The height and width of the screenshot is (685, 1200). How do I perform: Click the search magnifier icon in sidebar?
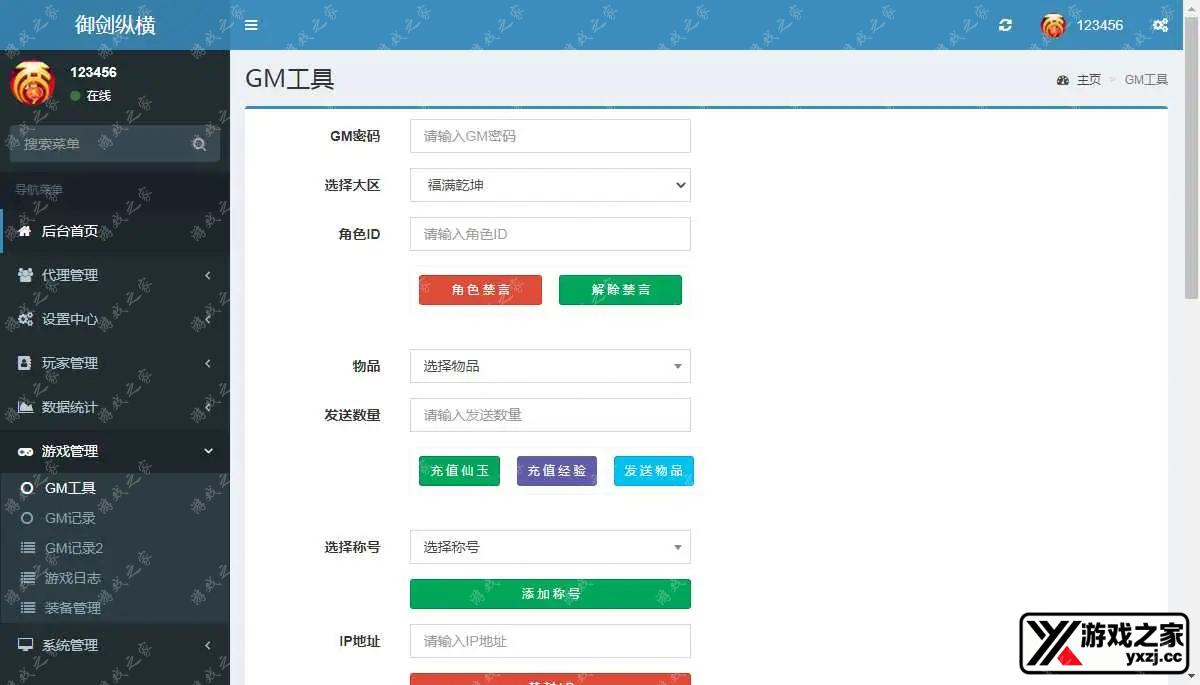pyautogui.click(x=199, y=144)
